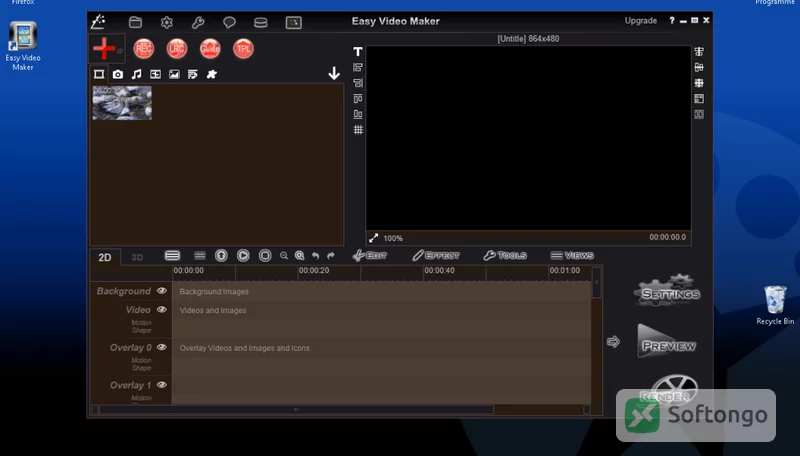This screenshot has height=456, width=800.
Task: Click the expand preview arrows icon
Action: [x=374, y=238]
